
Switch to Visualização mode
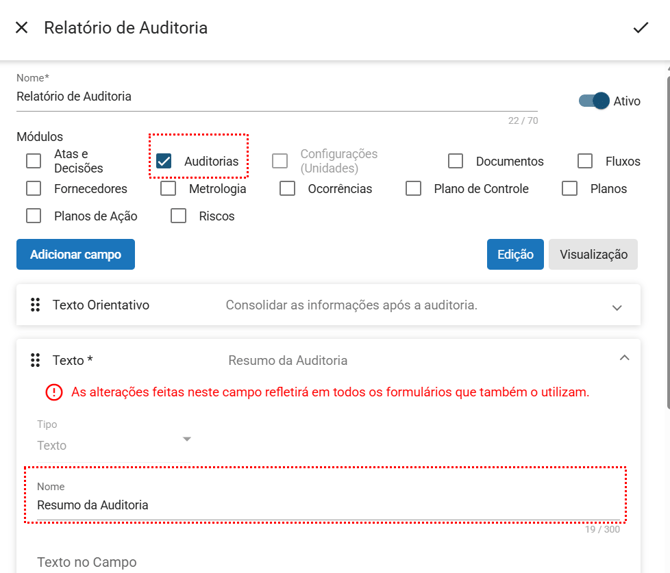[593, 255]
